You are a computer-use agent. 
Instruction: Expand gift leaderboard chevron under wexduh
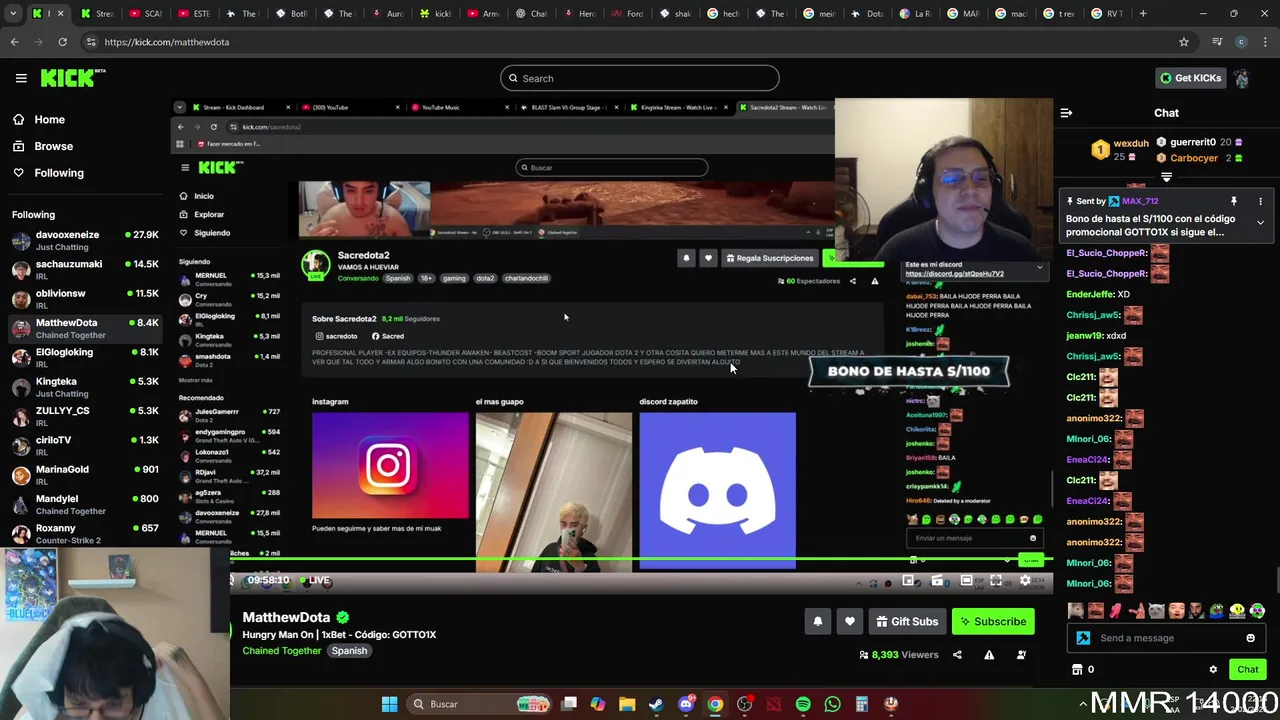[1166, 177]
